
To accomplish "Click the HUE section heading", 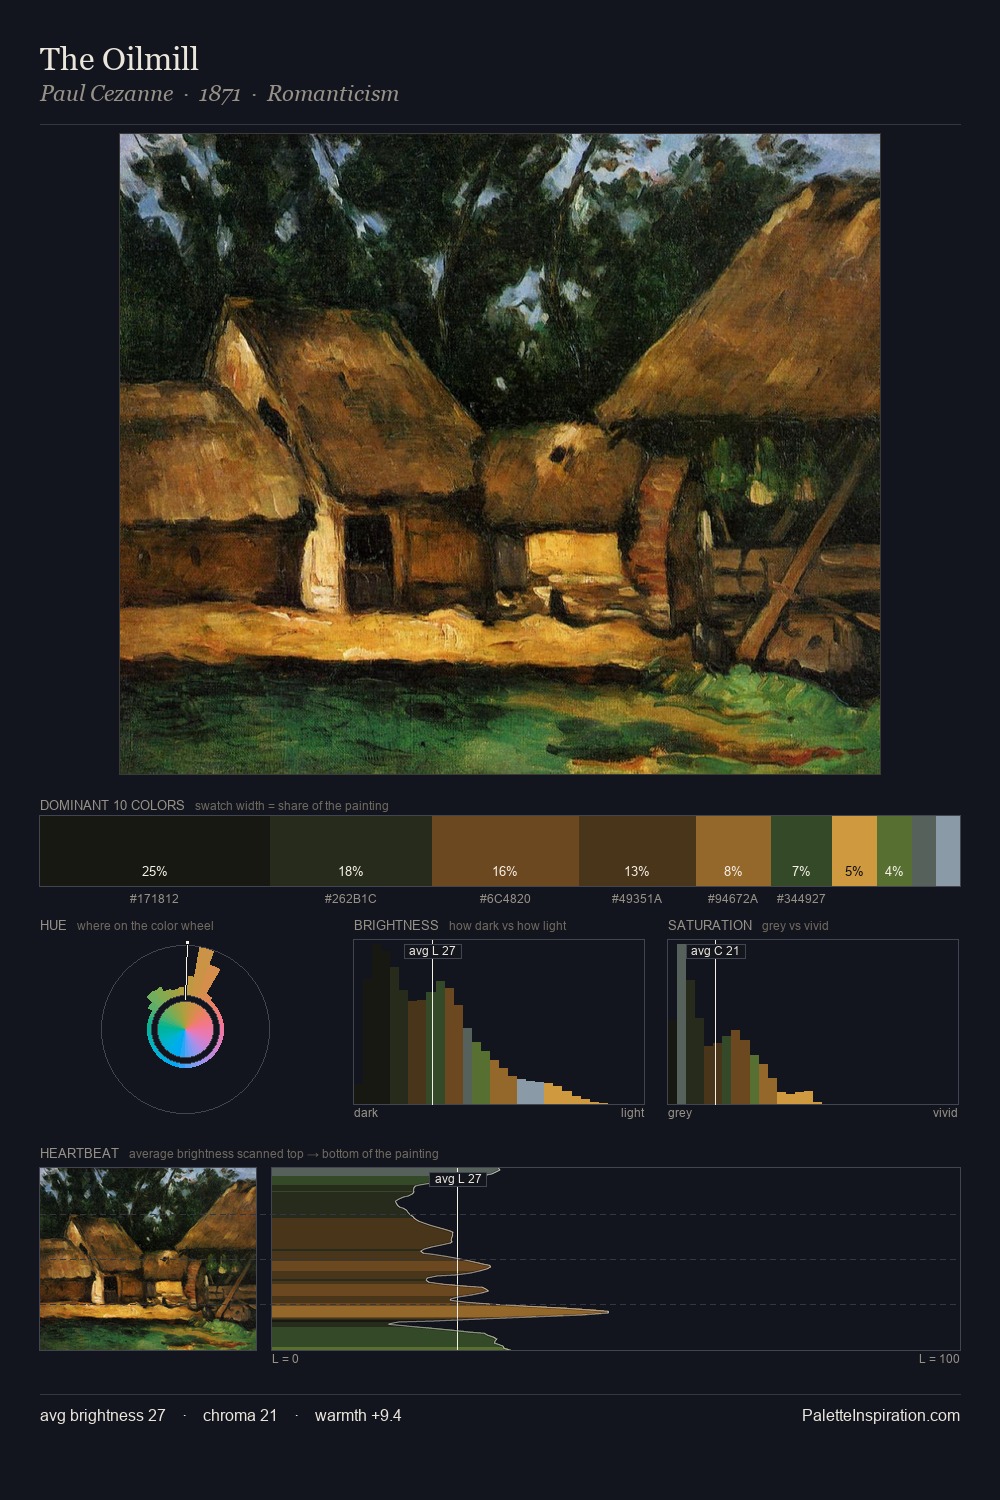I will (x=53, y=925).
